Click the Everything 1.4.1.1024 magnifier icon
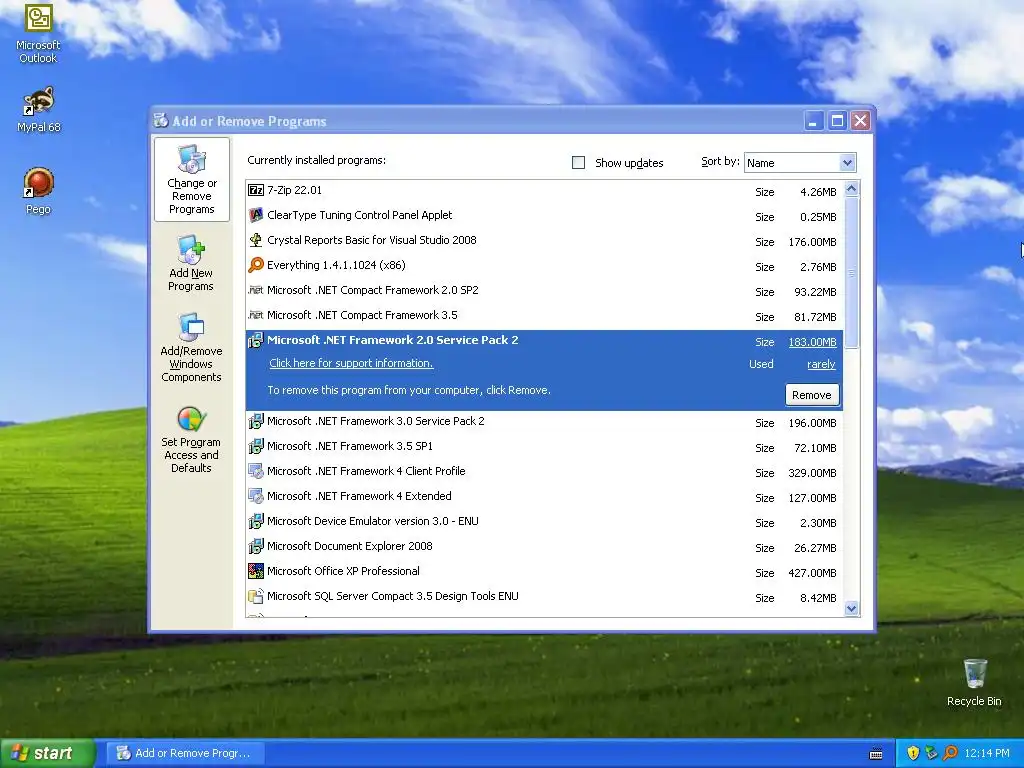This screenshot has height=768, width=1024. 256,264
